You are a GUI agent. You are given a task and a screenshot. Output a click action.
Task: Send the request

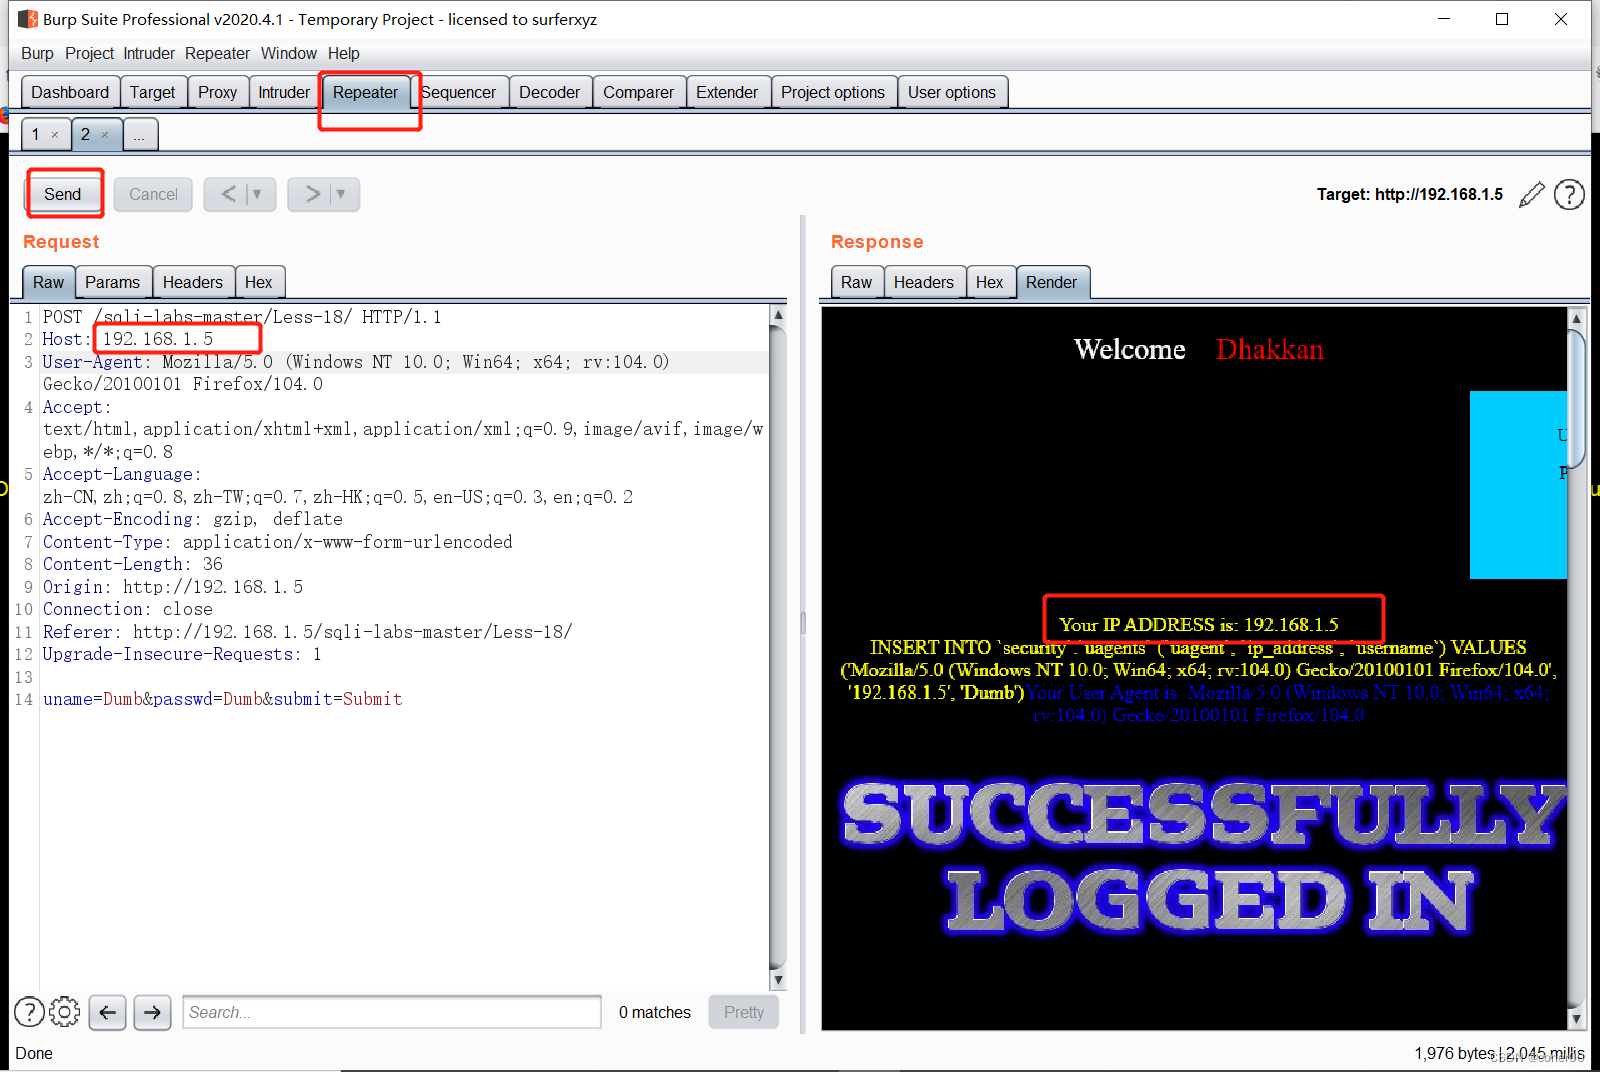(63, 194)
